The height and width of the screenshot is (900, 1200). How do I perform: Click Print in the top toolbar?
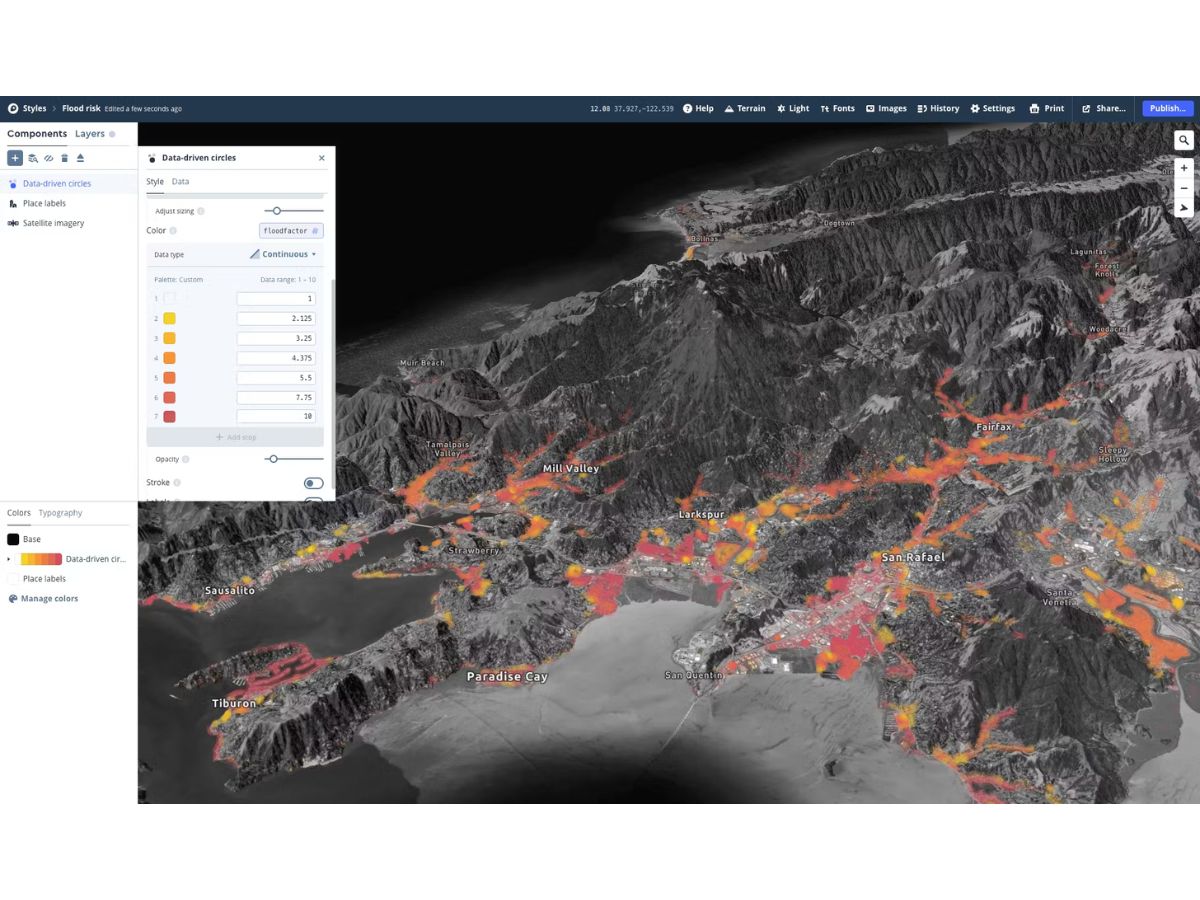pos(1047,108)
